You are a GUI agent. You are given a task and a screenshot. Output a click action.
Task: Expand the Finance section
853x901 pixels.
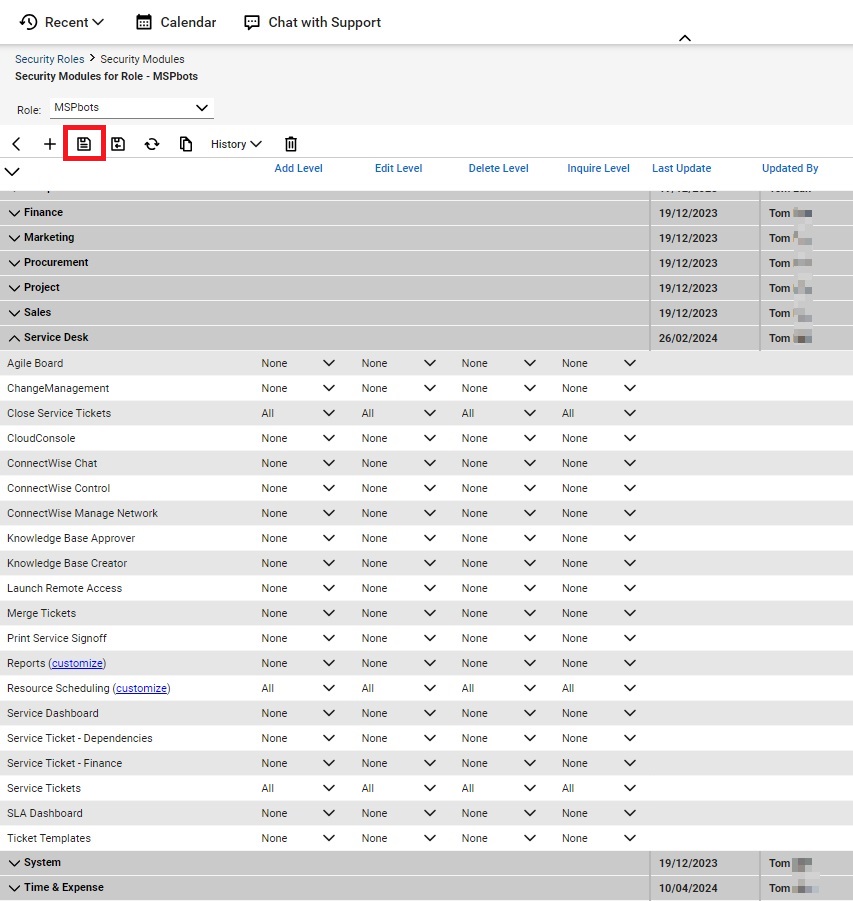click(x=14, y=213)
